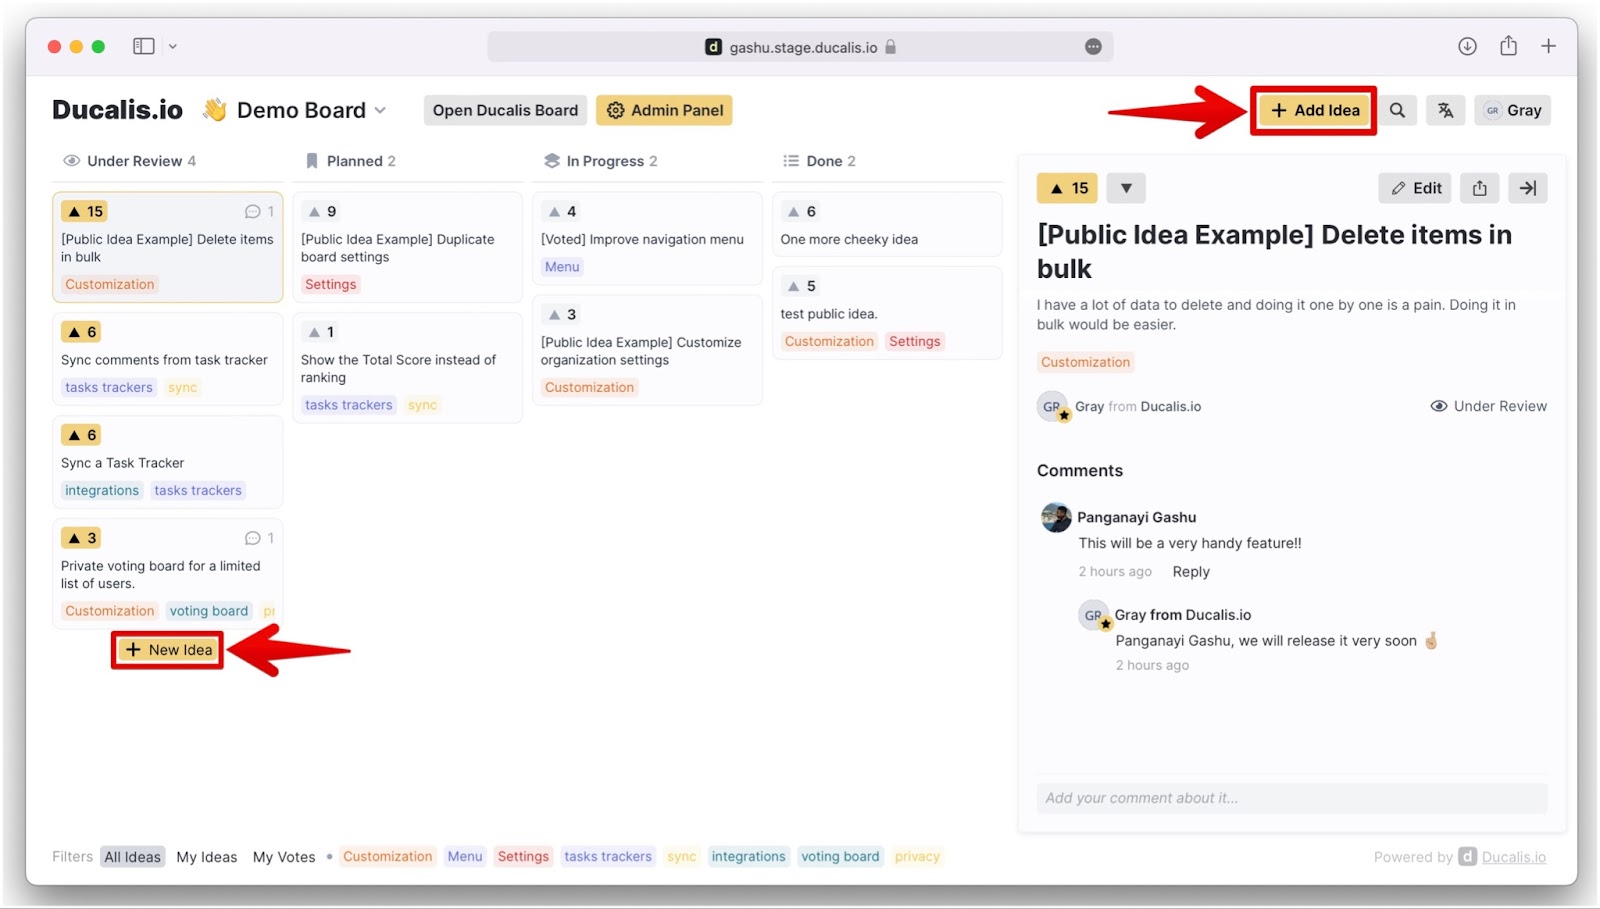Click the Planned column header
This screenshot has width=1600, height=909.
(x=350, y=161)
